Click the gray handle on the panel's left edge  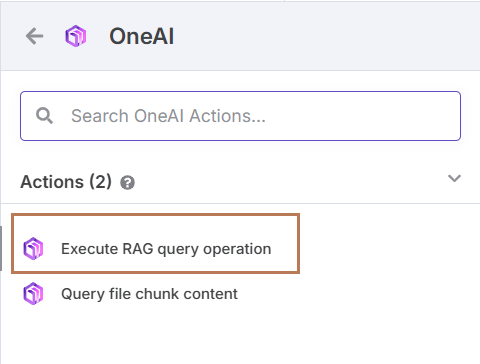(x=1, y=249)
